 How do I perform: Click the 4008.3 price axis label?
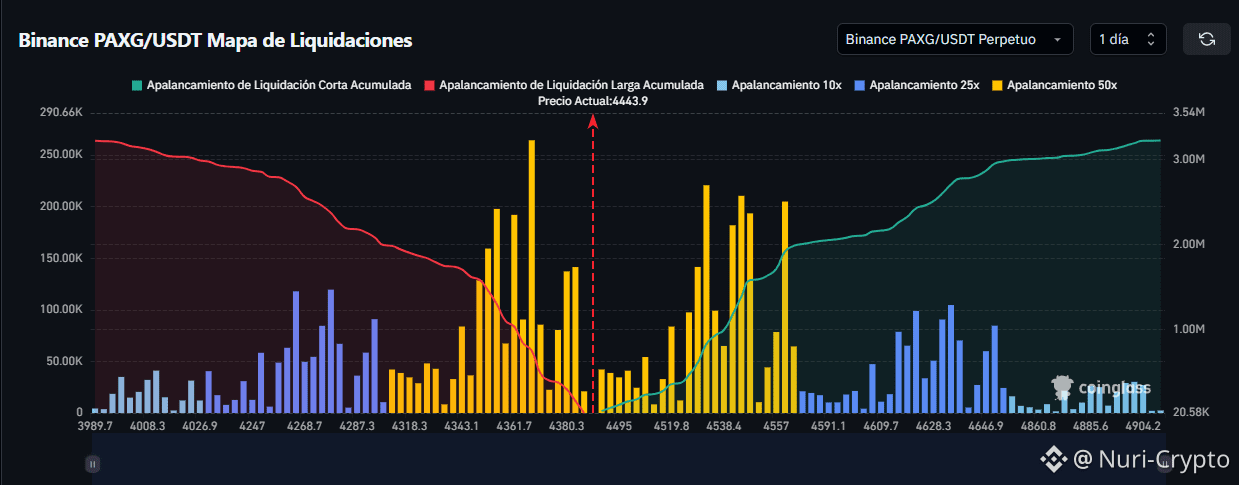coord(147,426)
